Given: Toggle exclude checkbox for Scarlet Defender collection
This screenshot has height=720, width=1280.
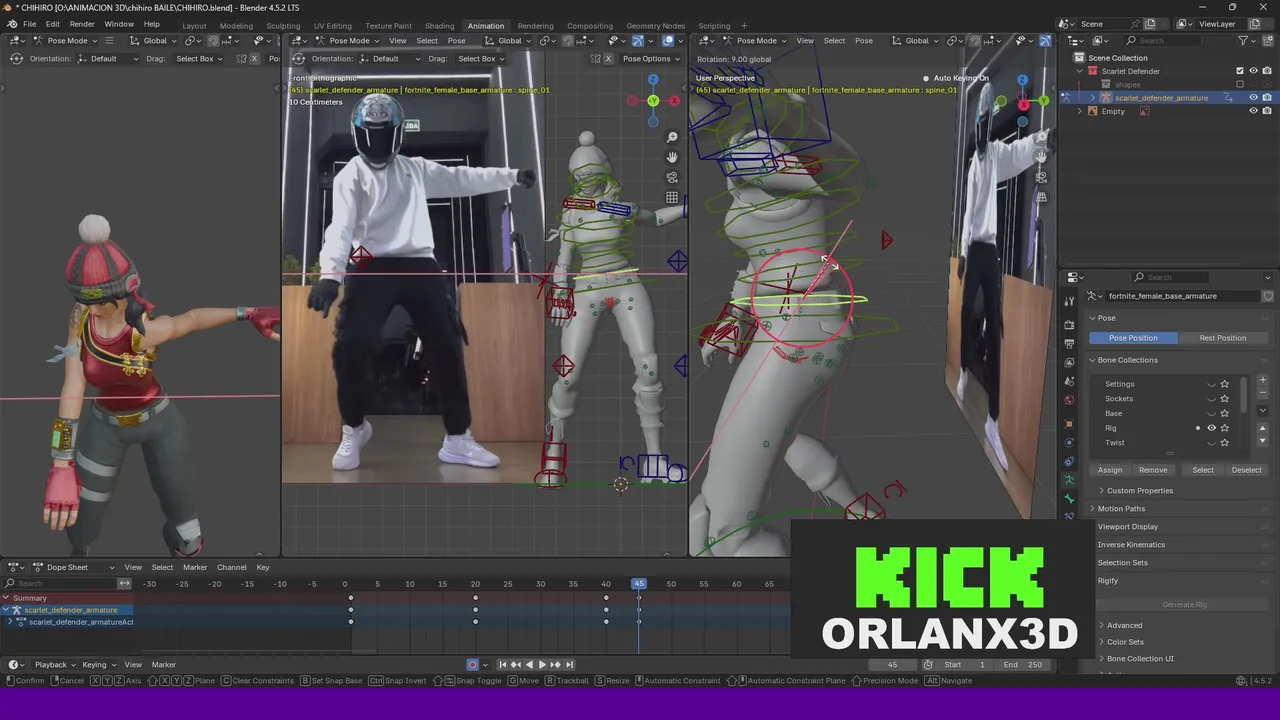Looking at the screenshot, I should click(x=1240, y=71).
